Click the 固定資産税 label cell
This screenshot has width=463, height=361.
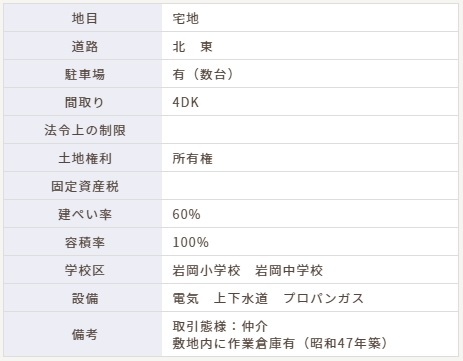[85, 186]
